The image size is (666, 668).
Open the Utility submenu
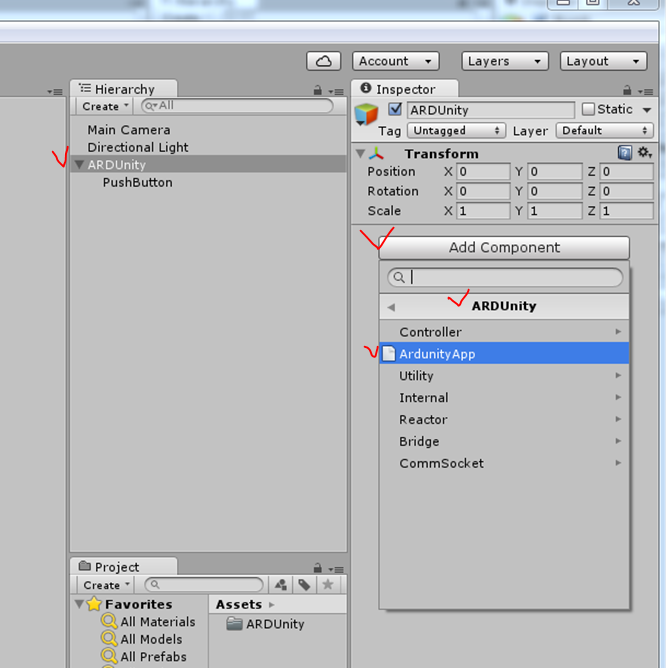(504, 376)
